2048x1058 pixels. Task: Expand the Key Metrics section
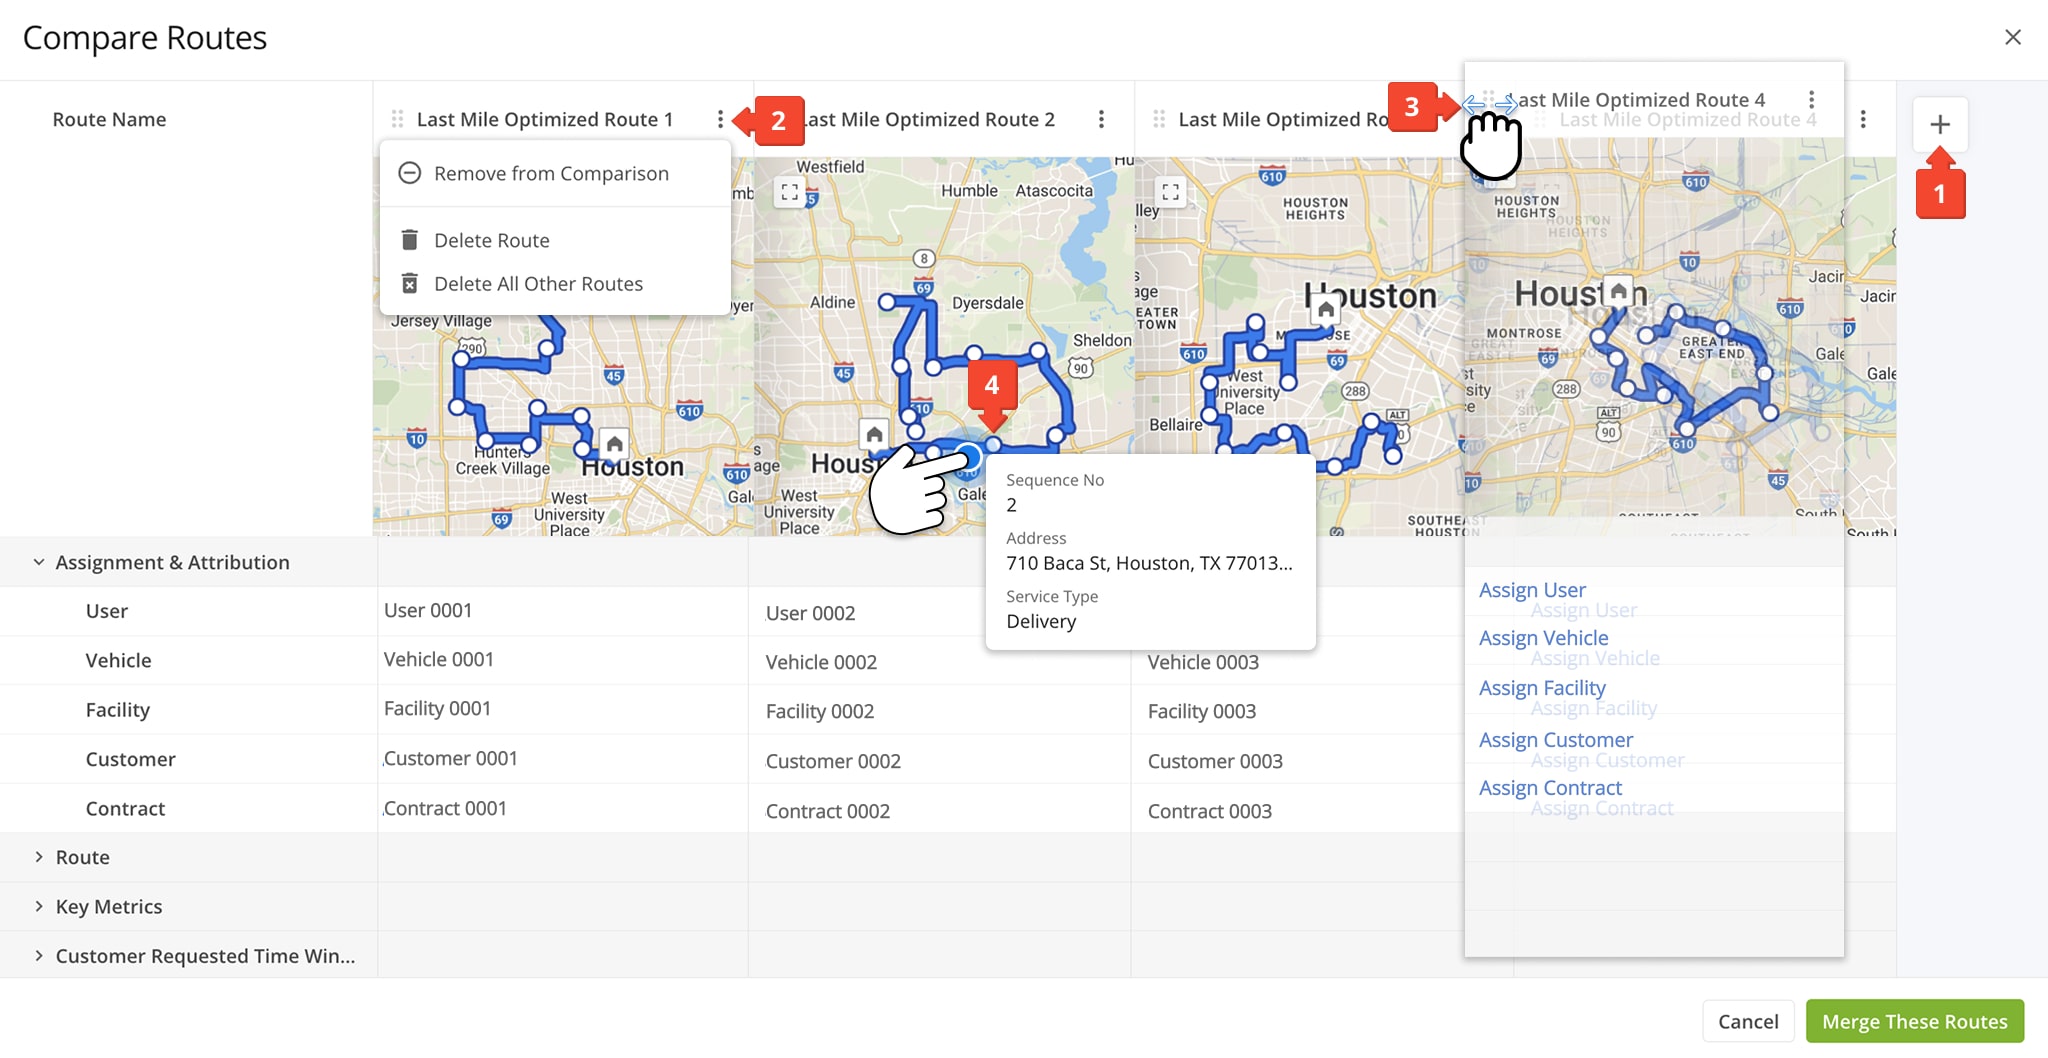point(40,906)
